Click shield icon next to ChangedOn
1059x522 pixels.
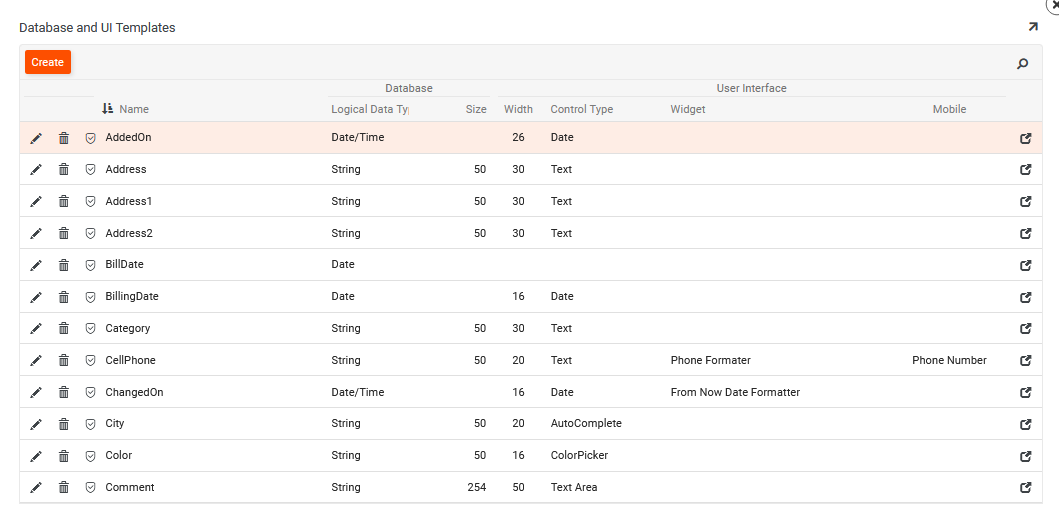pos(90,393)
